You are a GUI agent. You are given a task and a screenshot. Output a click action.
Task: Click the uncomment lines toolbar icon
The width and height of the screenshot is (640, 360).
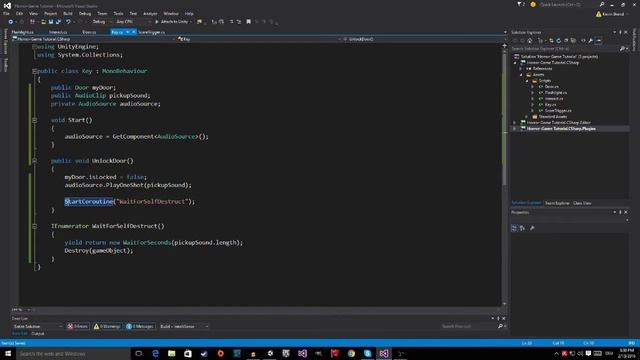click(x=239, y=22)
